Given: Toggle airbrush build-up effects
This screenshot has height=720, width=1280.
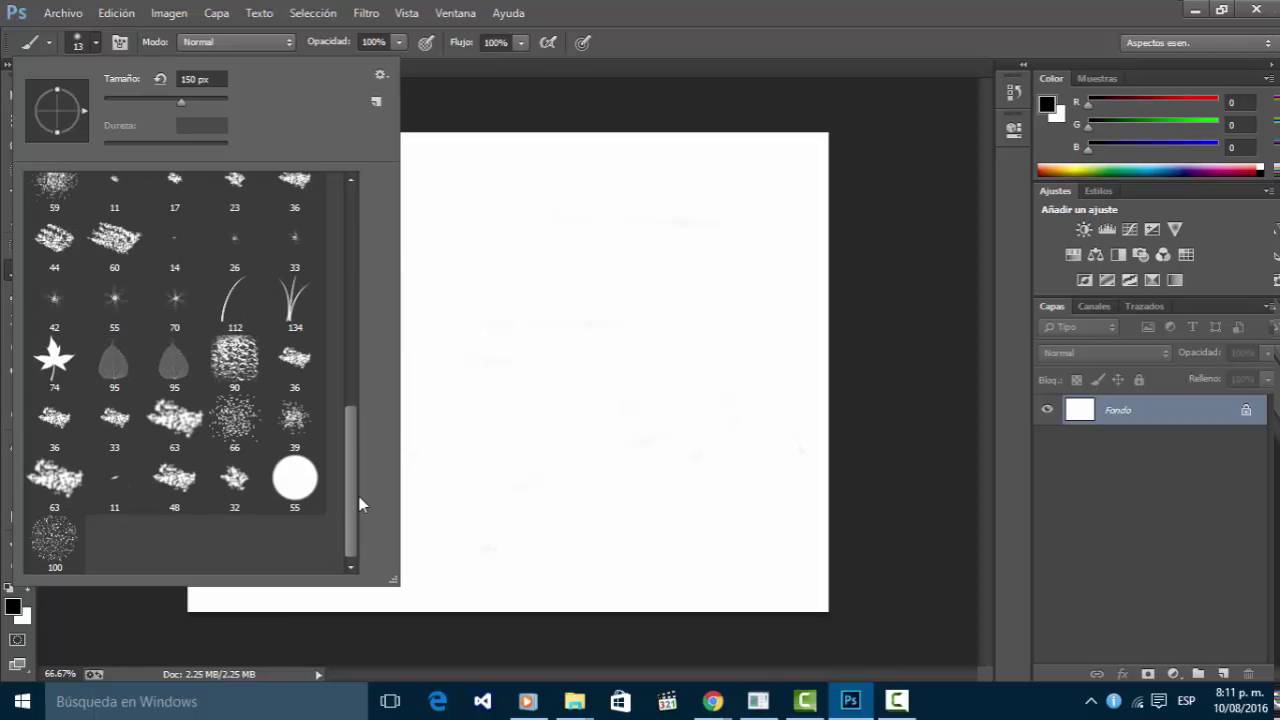Looking at the screenshot, I should pos(547,43).
